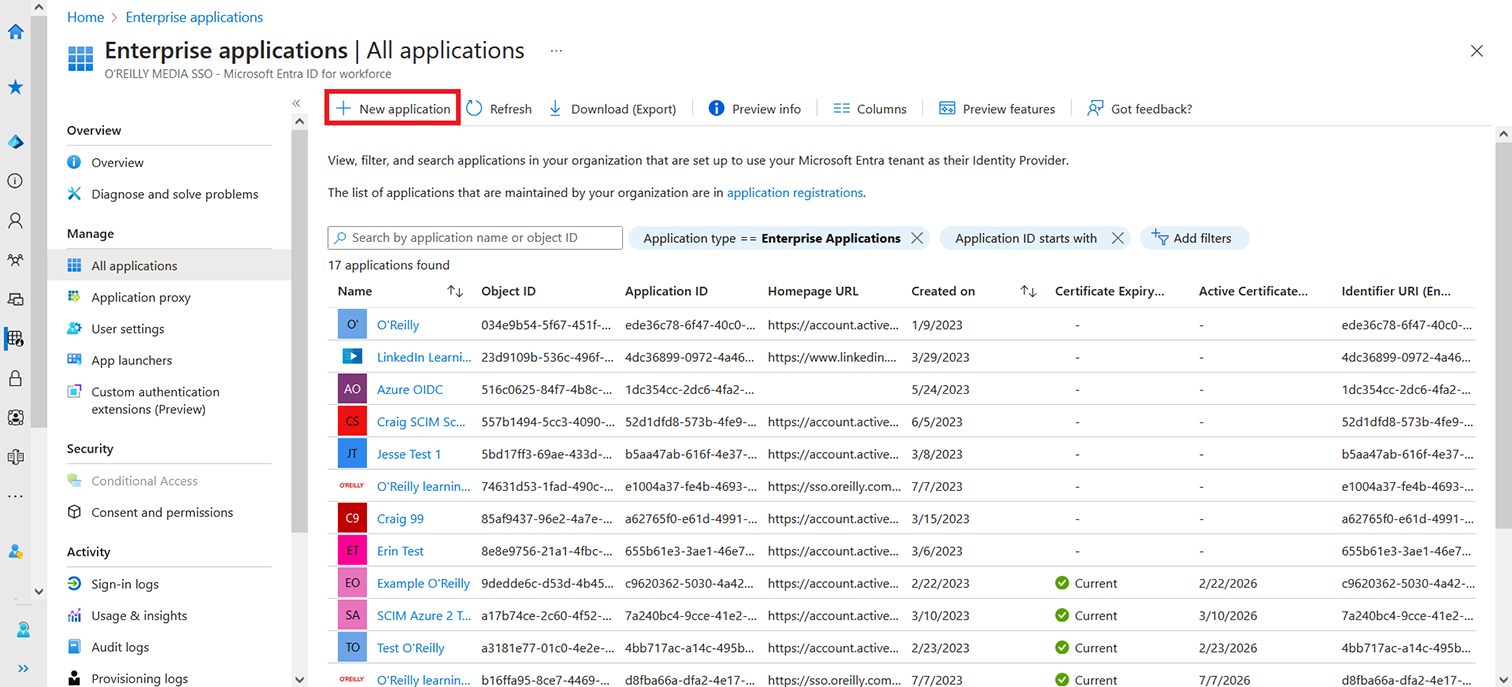Click the side menu scrollbar down arrow
The image size is (1512, 687).
[299, 679]
